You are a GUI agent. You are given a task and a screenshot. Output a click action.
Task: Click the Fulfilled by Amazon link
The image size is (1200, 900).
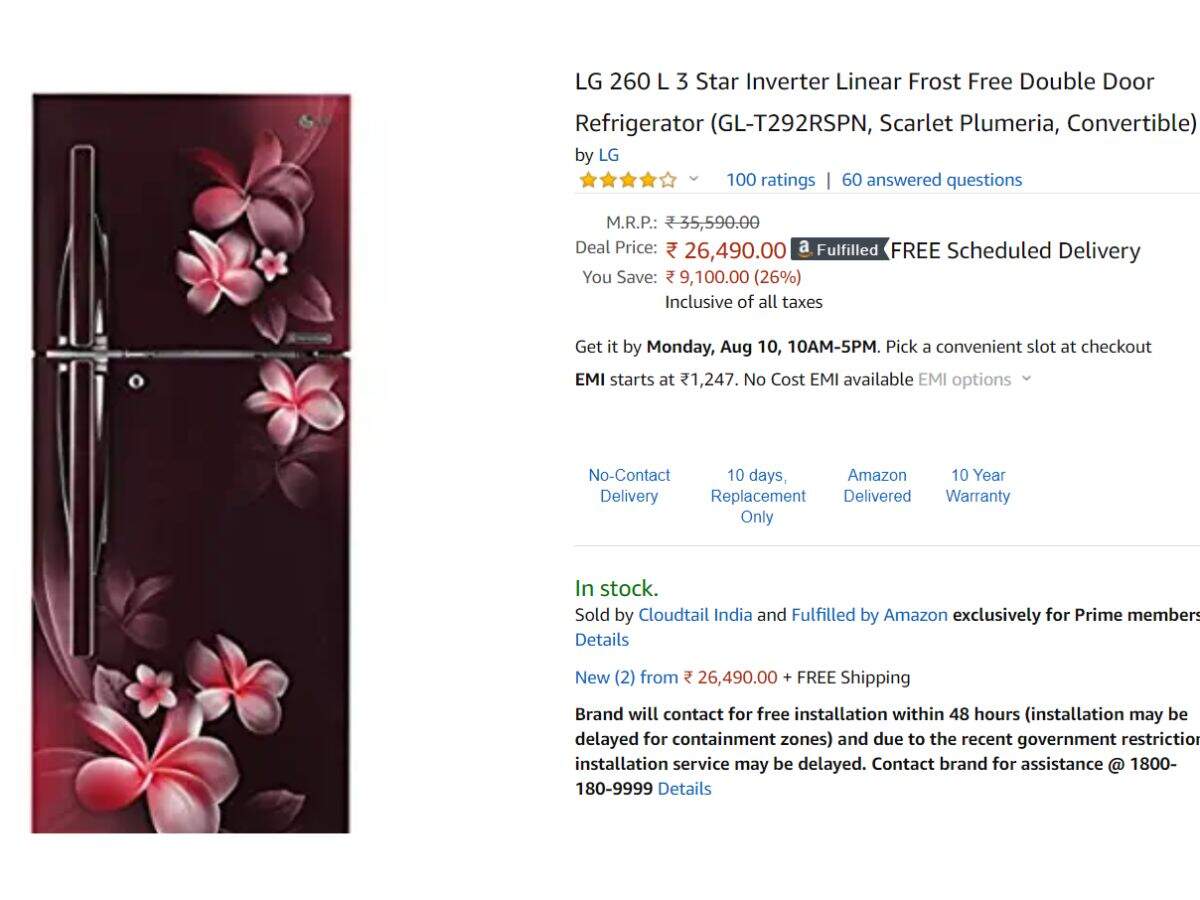pyautogui.click(x=869, y=615)
